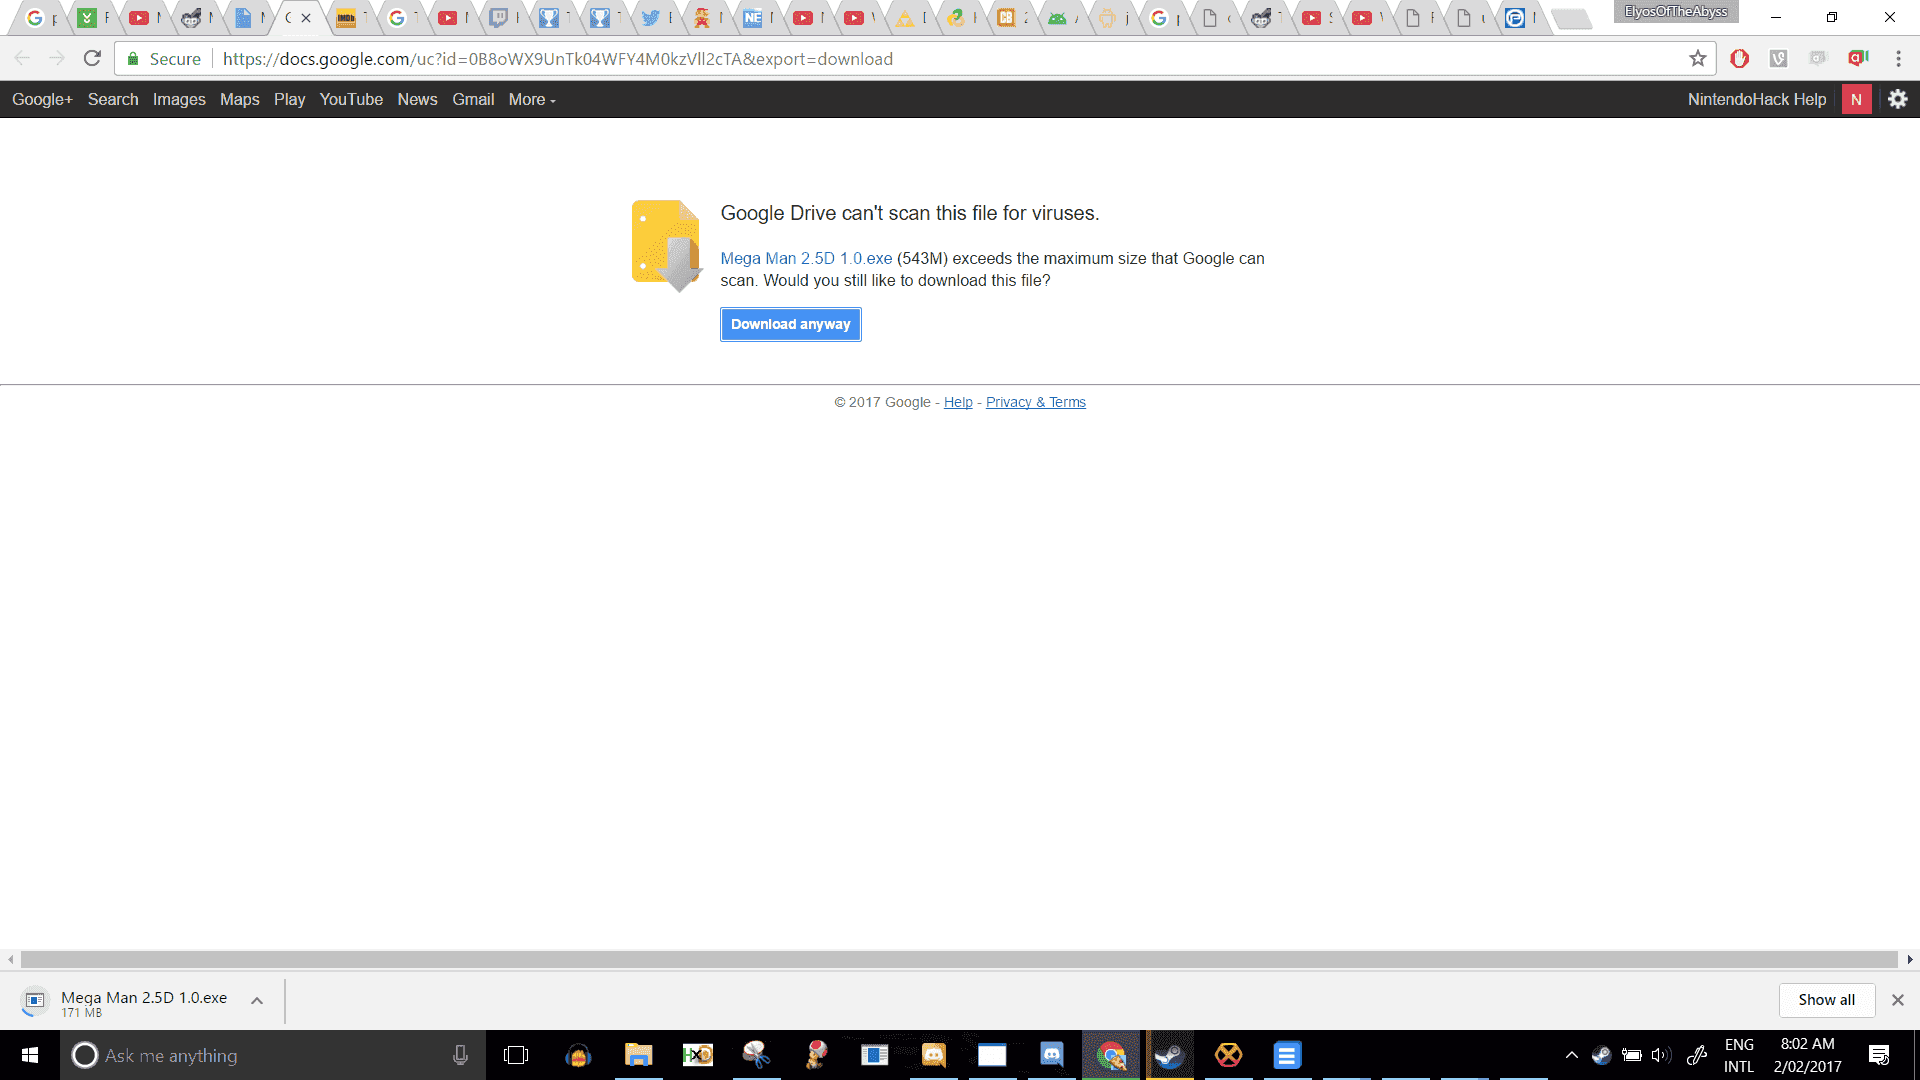Open Gmail from the Google bar
The image size is (1920, 1080).
click(x=473, y=99)
